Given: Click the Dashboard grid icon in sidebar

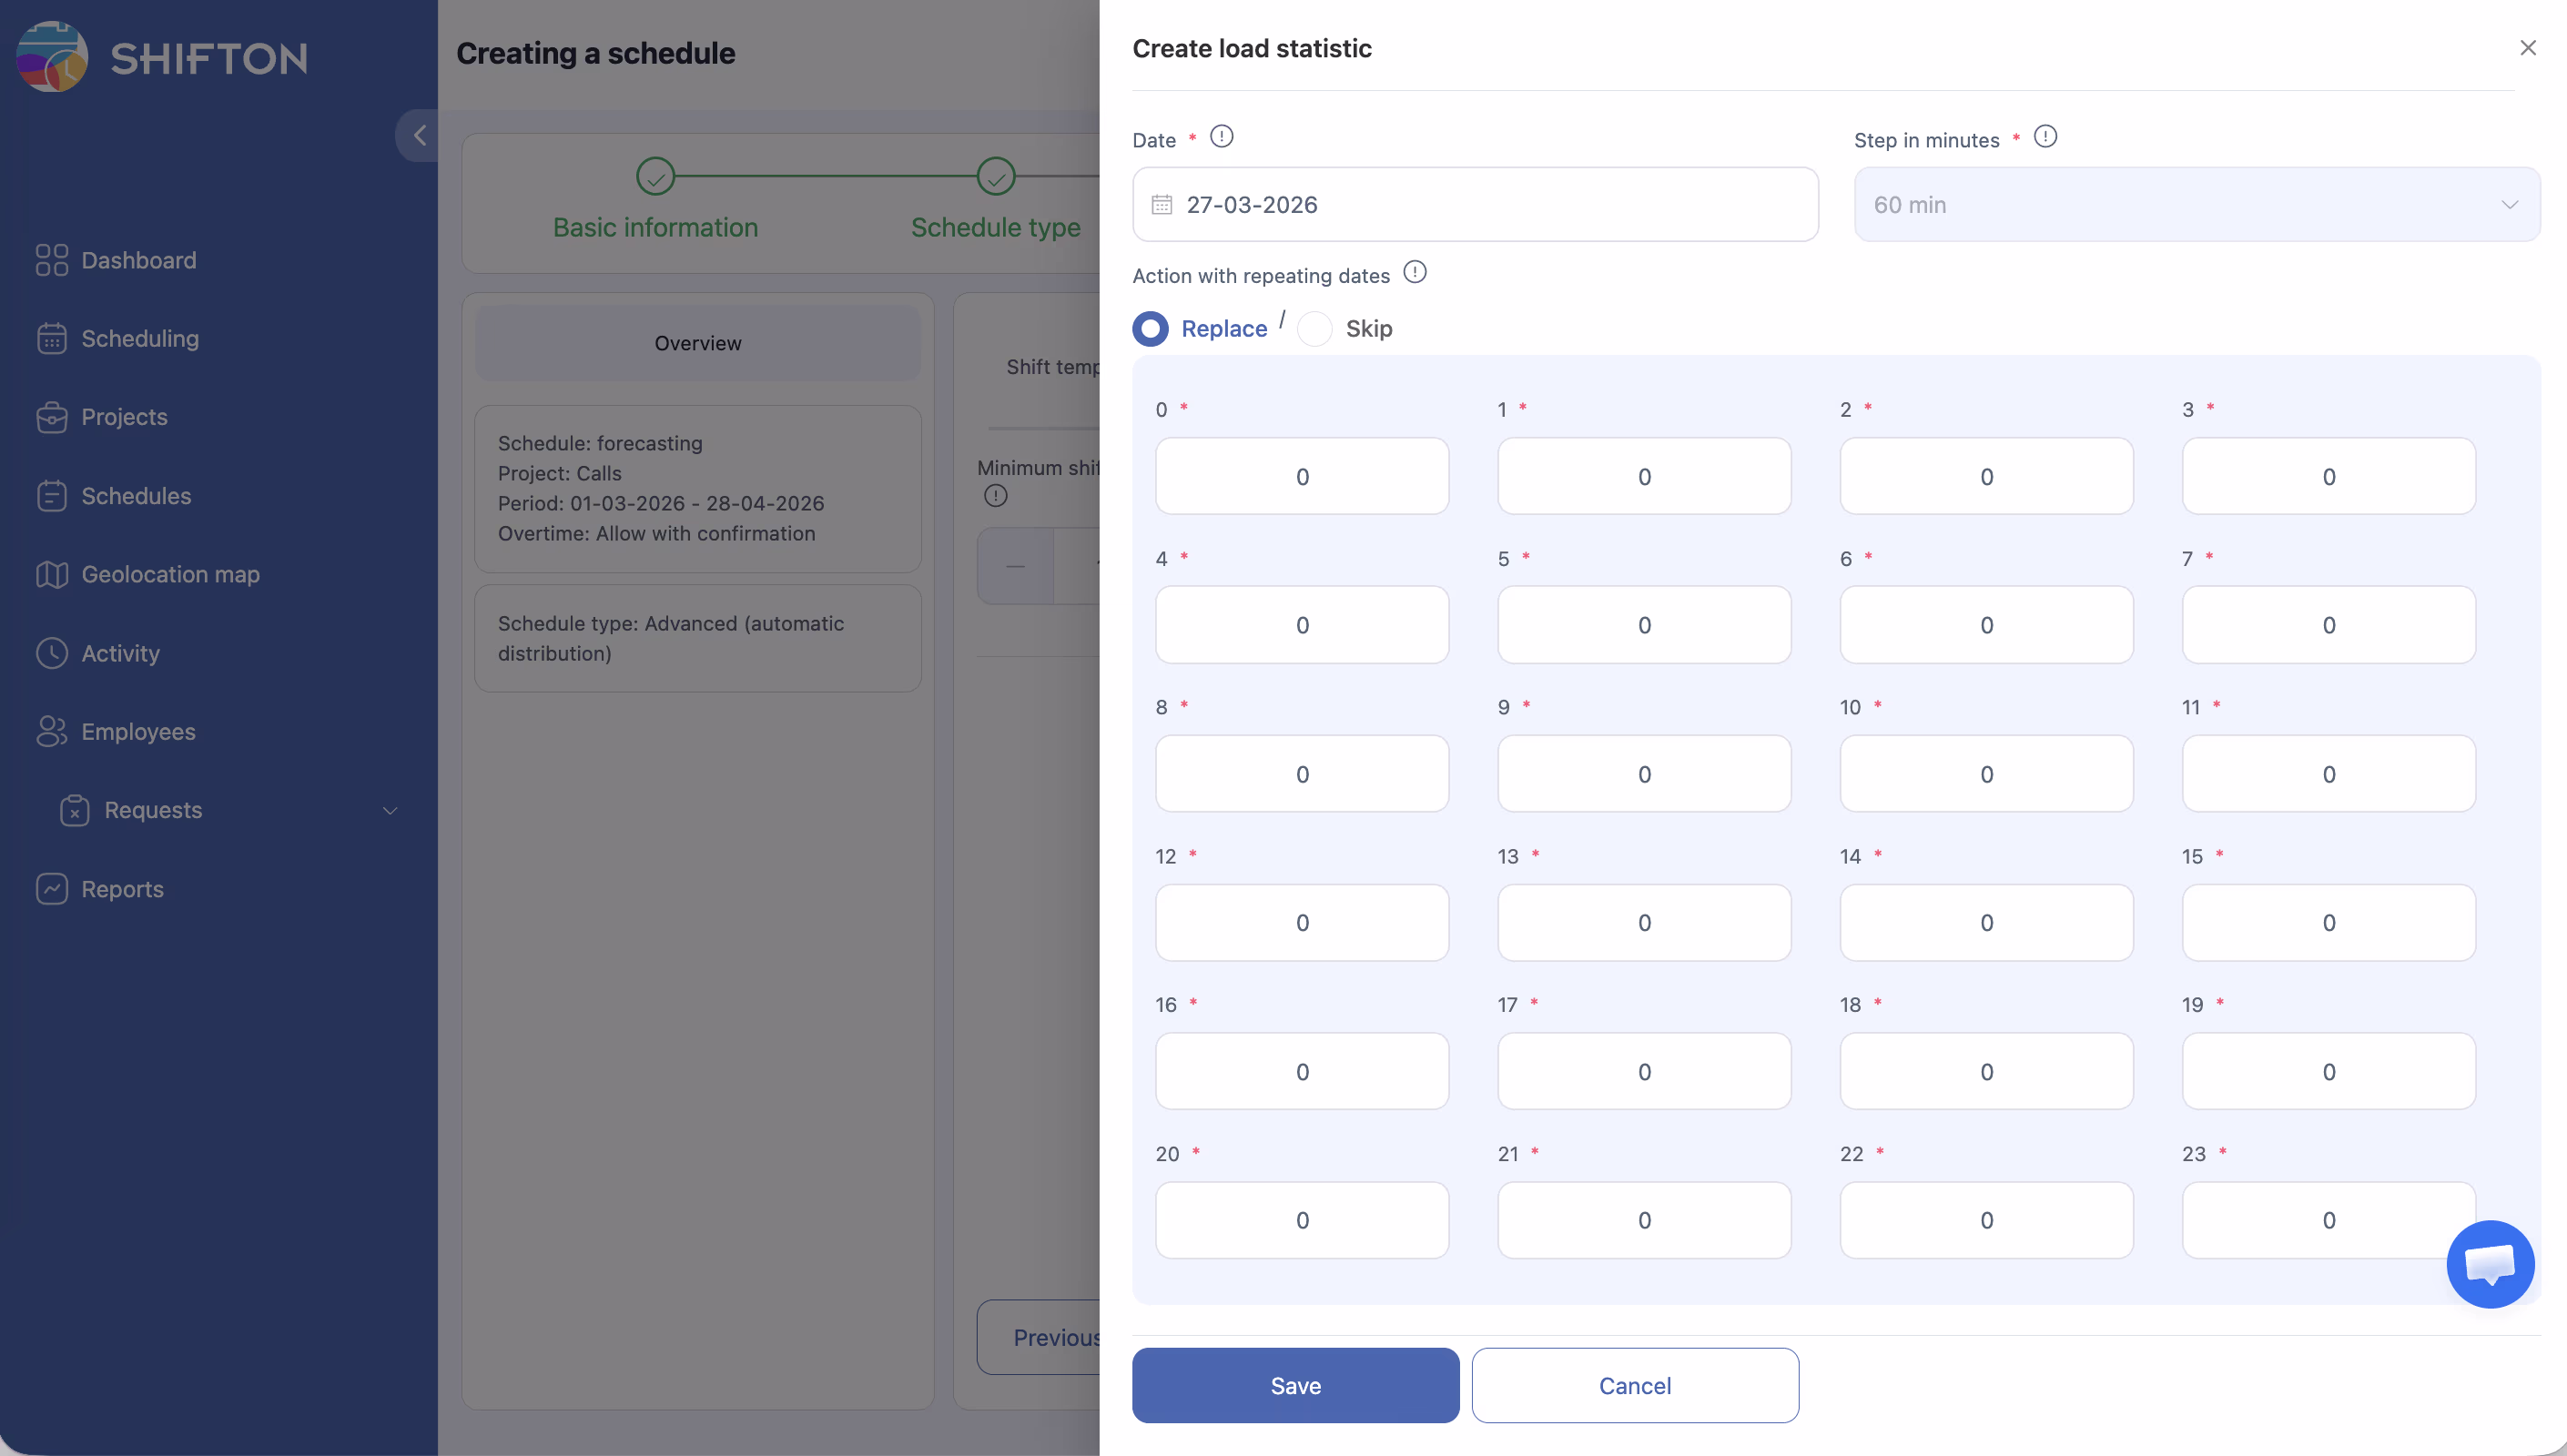Looking at the screenshot, I should pyautogui.click(x=51, y=260).
